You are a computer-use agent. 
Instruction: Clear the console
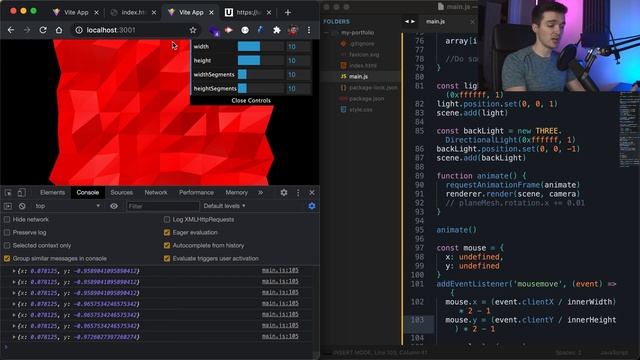click(x=22, y=206)
